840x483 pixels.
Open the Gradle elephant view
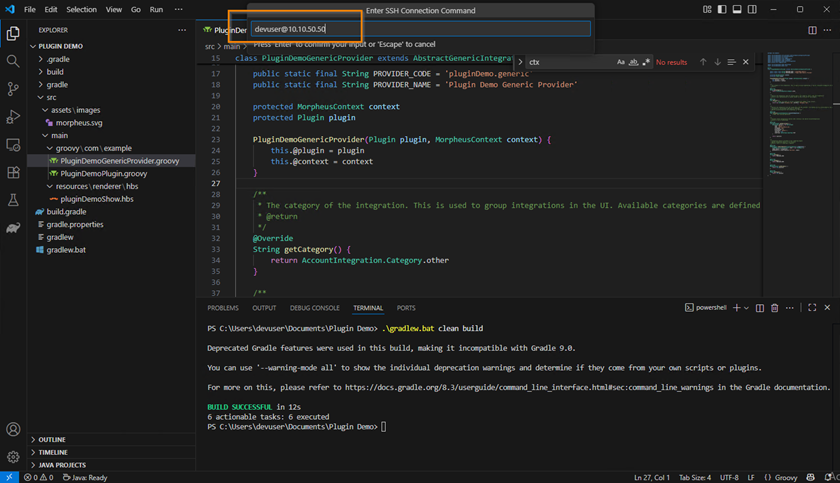pos(13,228)
